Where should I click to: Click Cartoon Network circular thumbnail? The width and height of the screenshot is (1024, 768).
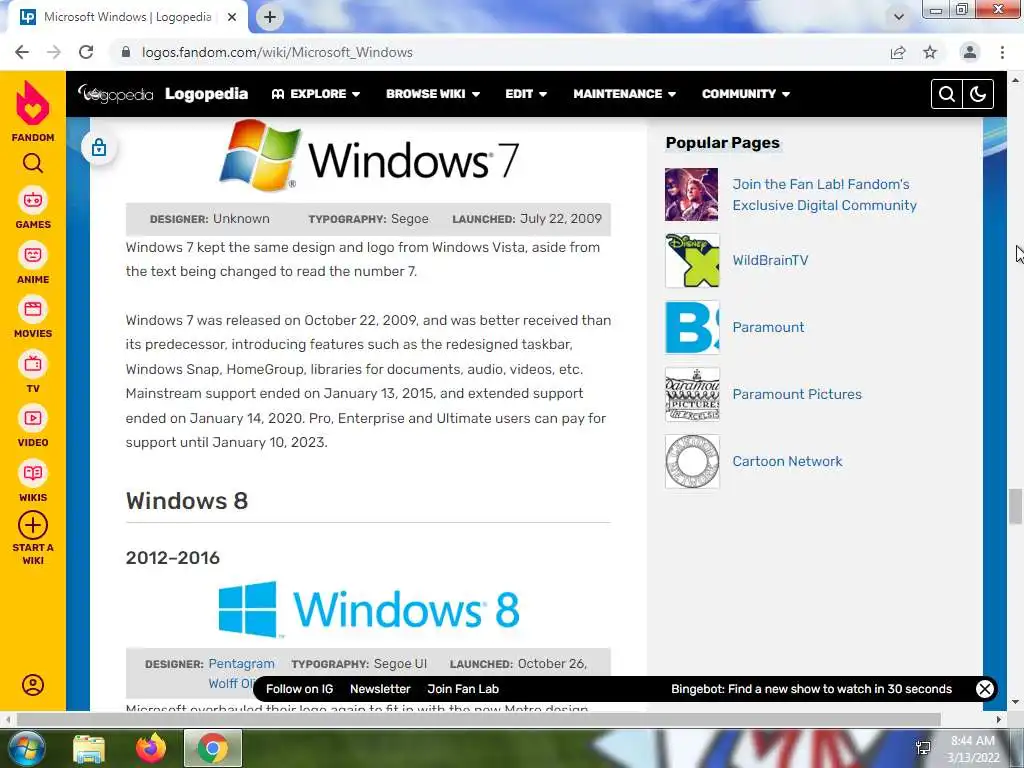click(692, 461)
